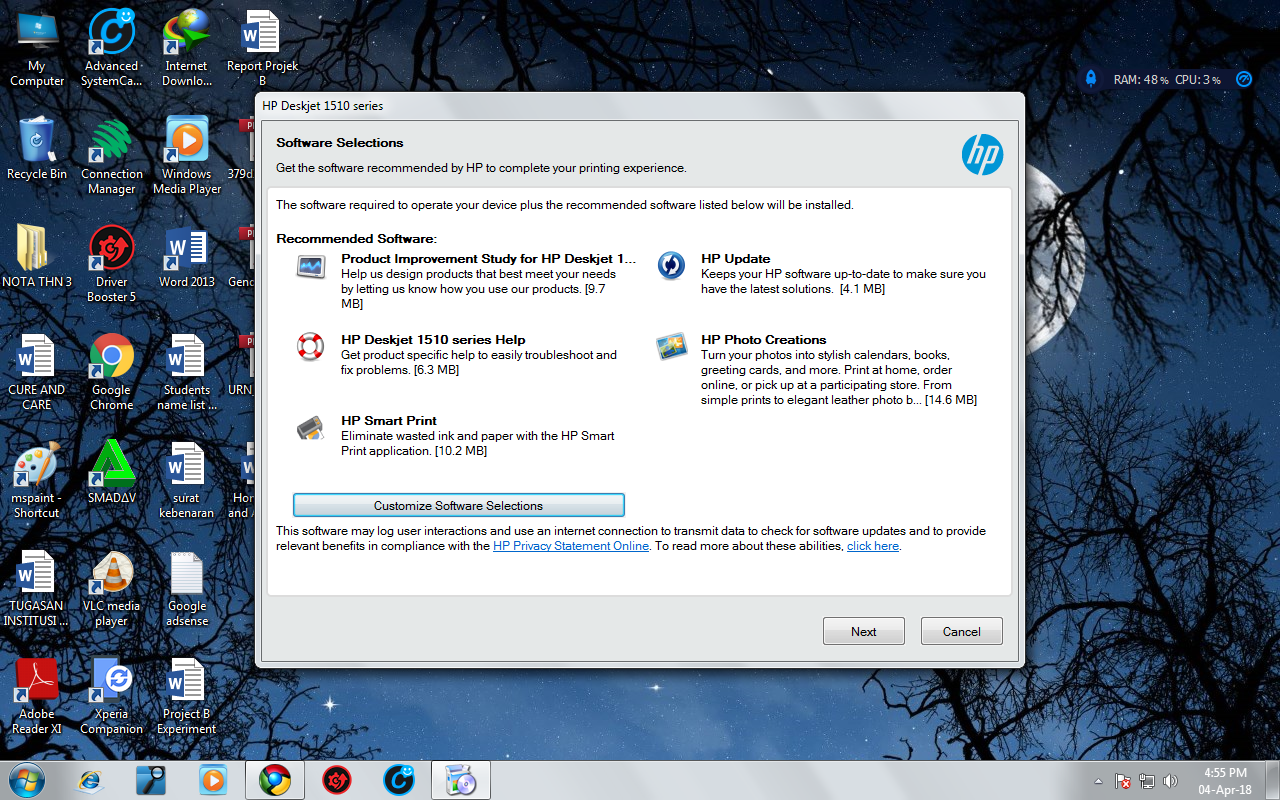Open the Action Center flag icon

tap(1123, 781)
